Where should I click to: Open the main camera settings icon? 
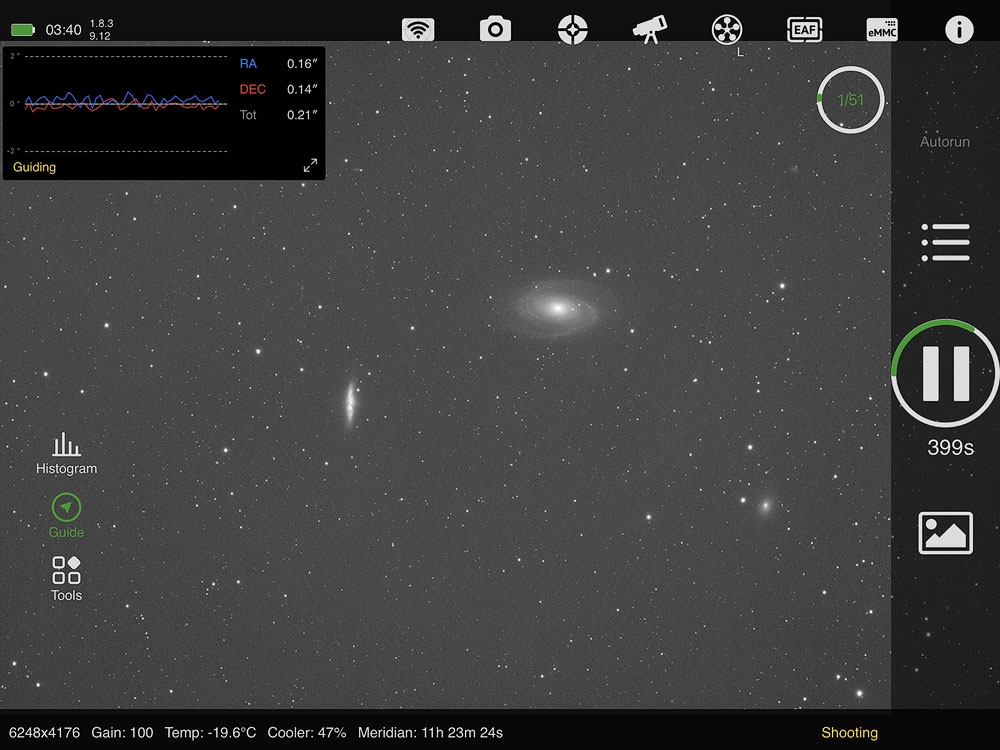(495, 29)
